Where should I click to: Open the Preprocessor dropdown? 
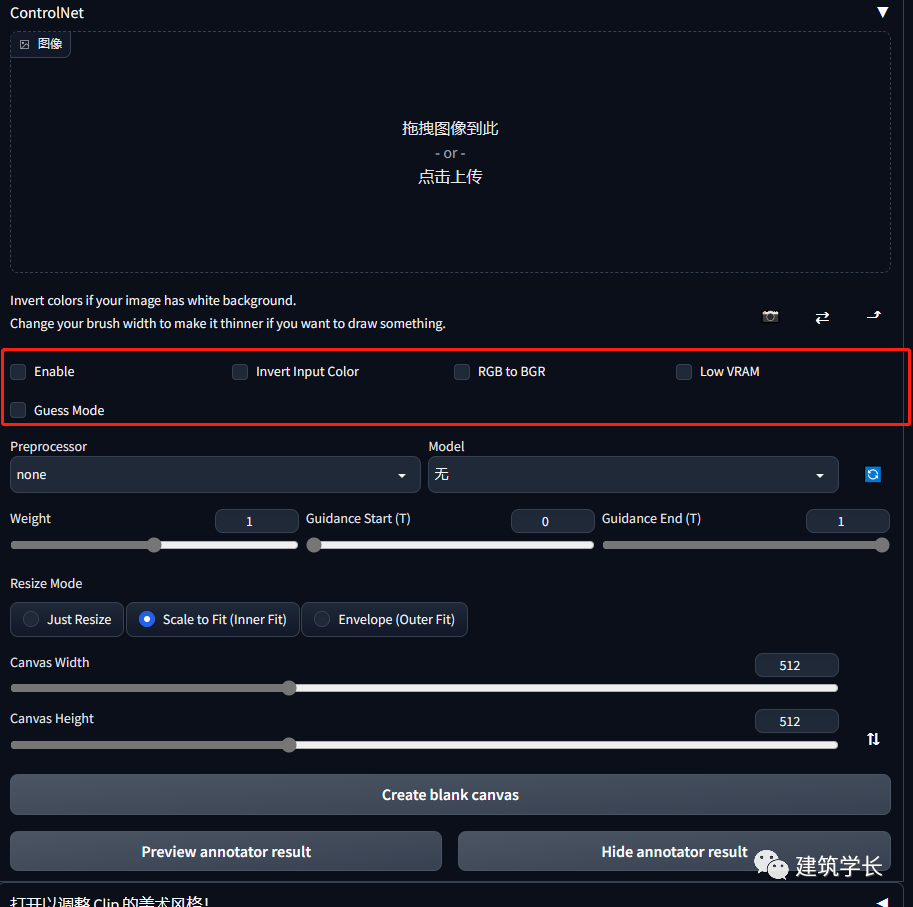coord(214,474)
